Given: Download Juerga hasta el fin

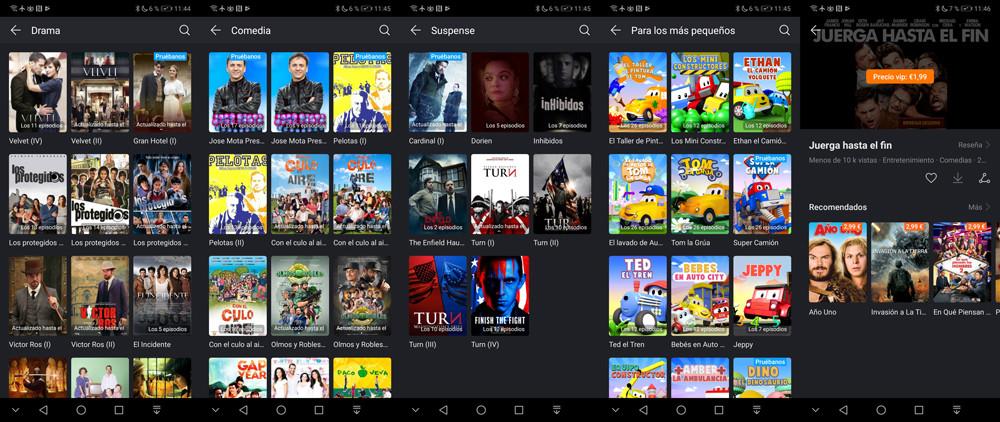Looking at the screenshot, I should click(x=957, y=178).
